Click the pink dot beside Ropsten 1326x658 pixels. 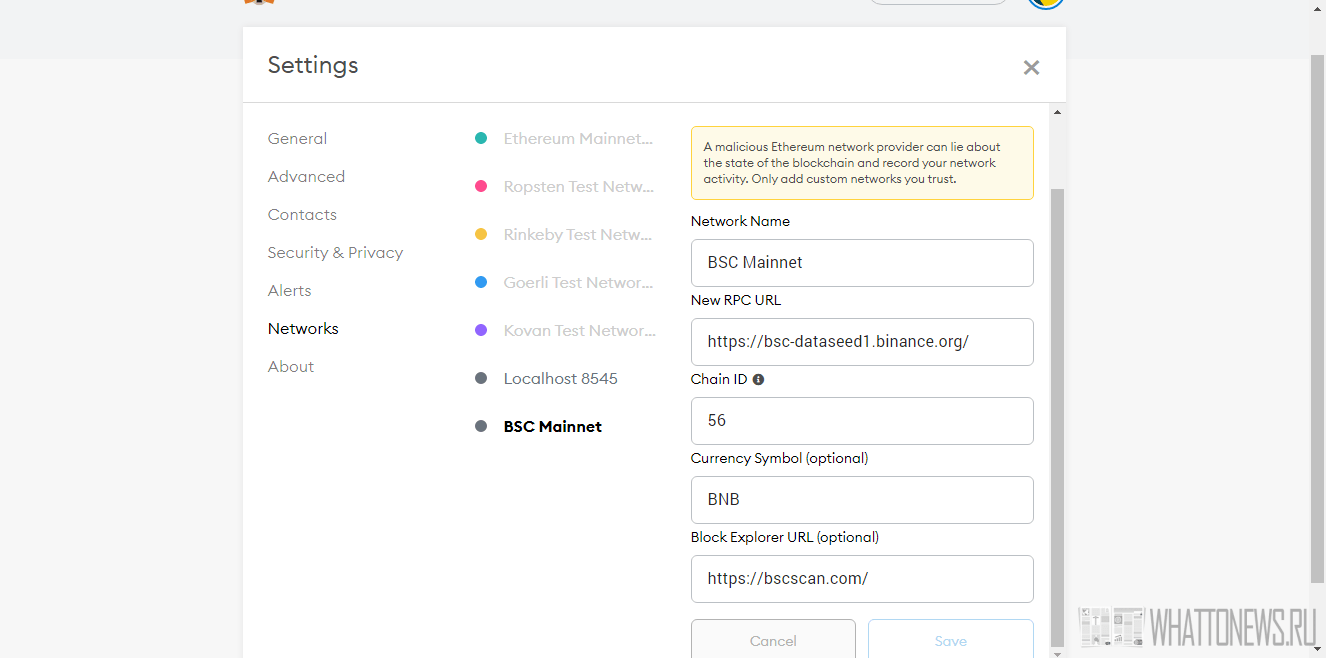tap(481, 187)
